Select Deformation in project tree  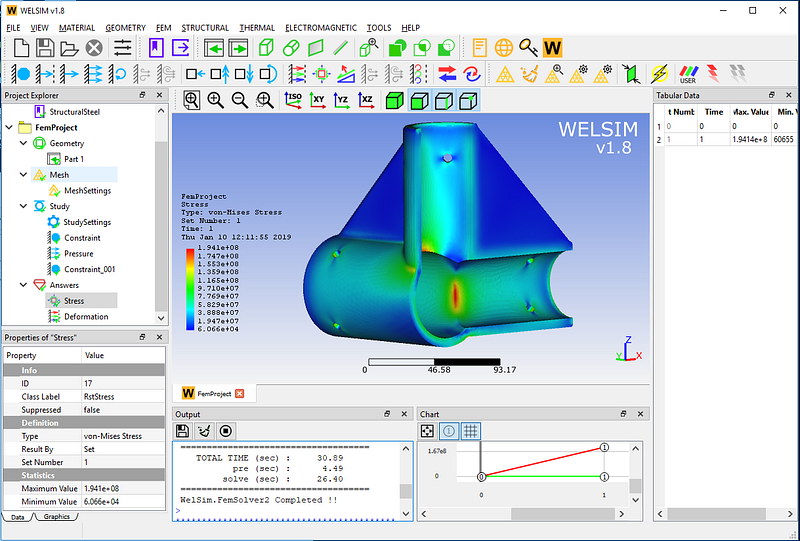tap(86, 316)
